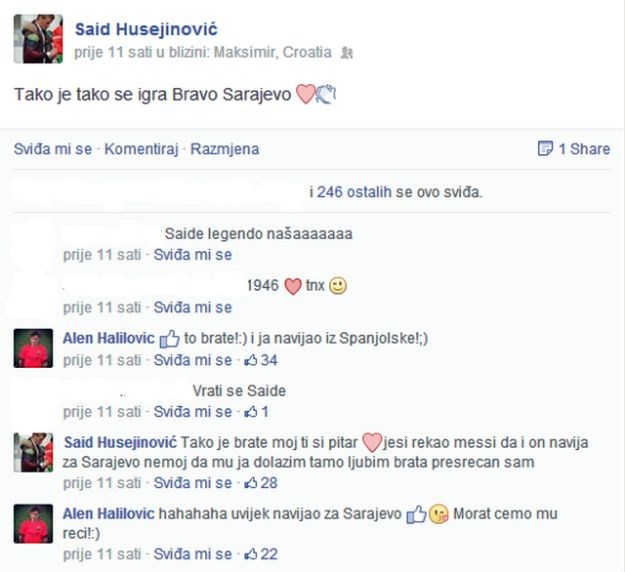Open Said Husejinović's name in post header
Viewport: 625px width, 572px height.
[x=146, y=29]
